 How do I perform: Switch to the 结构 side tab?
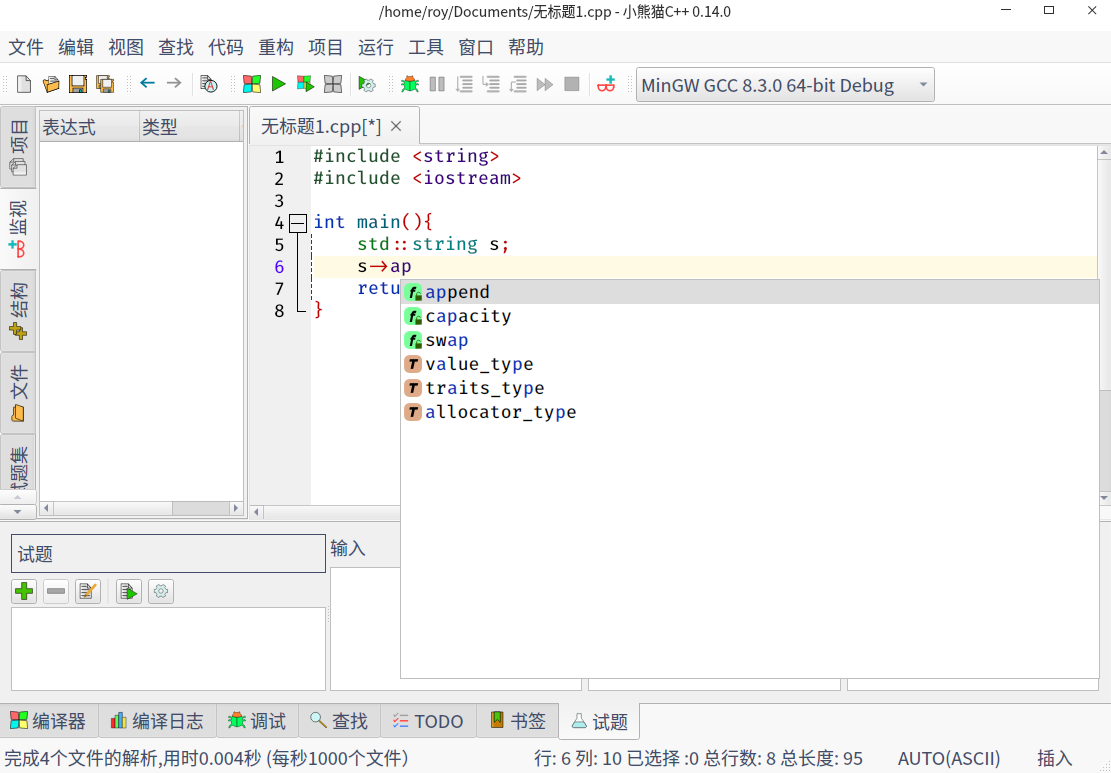point(18,311)
